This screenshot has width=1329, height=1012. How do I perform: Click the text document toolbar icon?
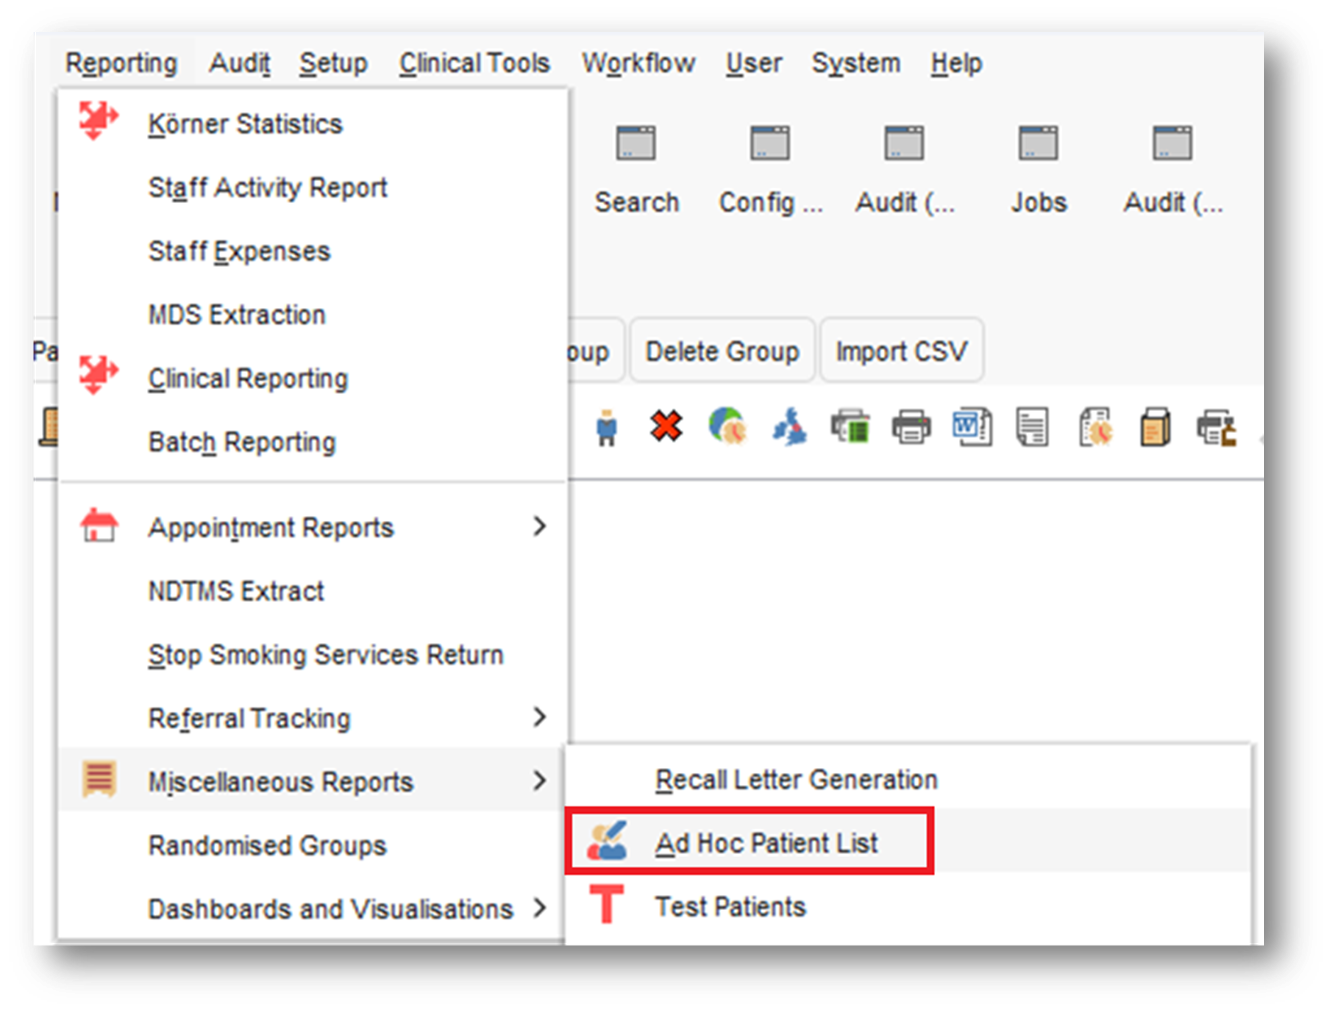coord(1033,427)
